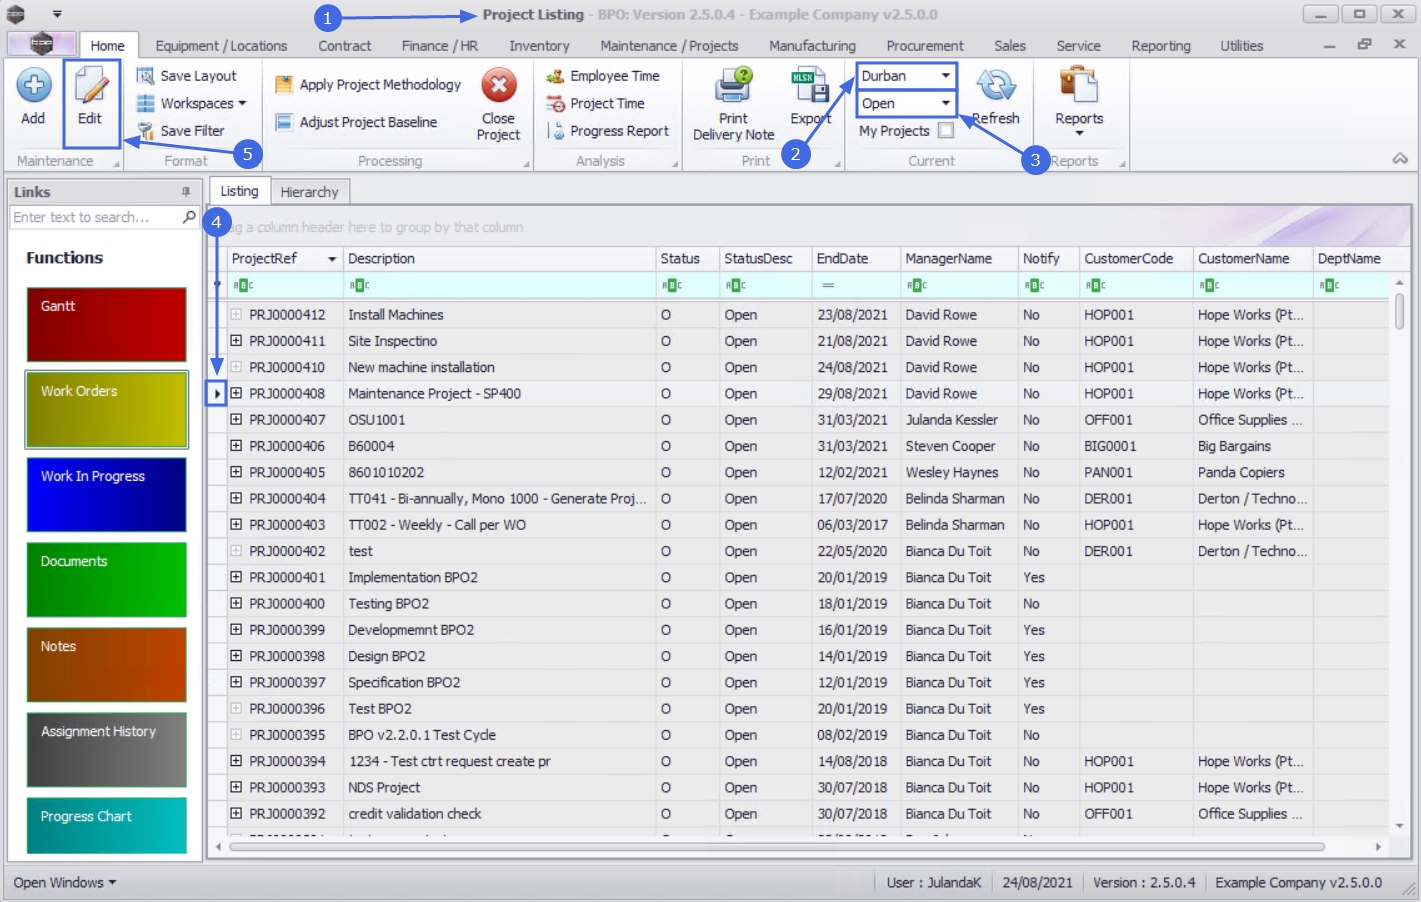1421x902 pixels.
Task: Open the Notes tile
Action: click(106, 664)
